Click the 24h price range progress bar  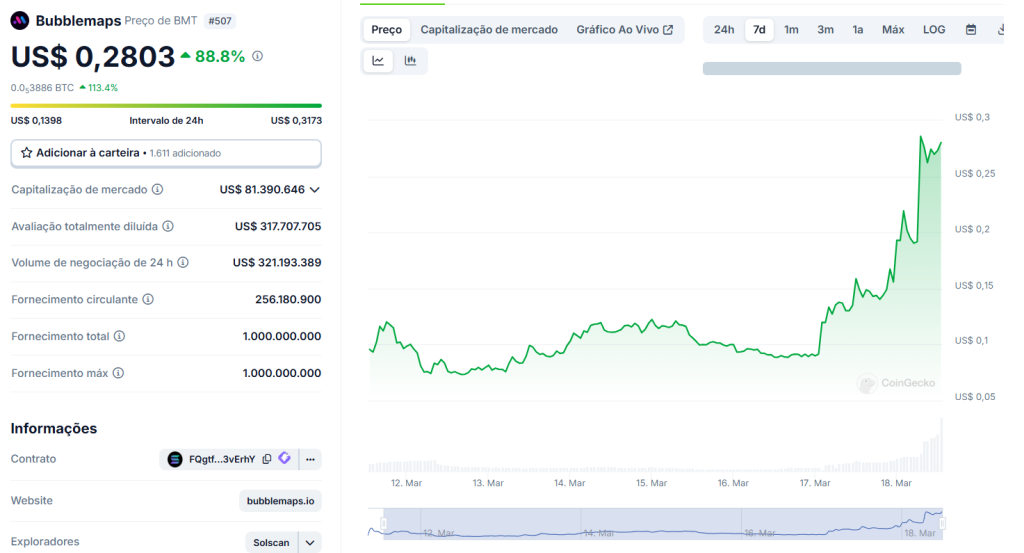166,105
